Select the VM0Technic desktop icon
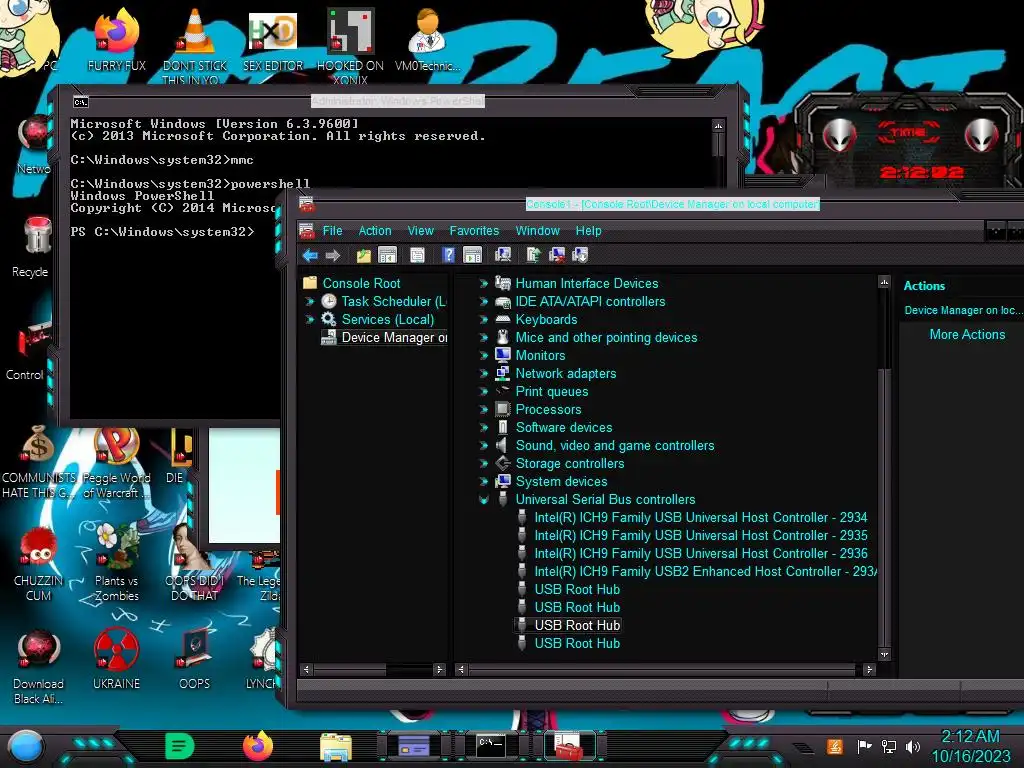This screenshot has width=1024, height=768. tap(427, 40)
